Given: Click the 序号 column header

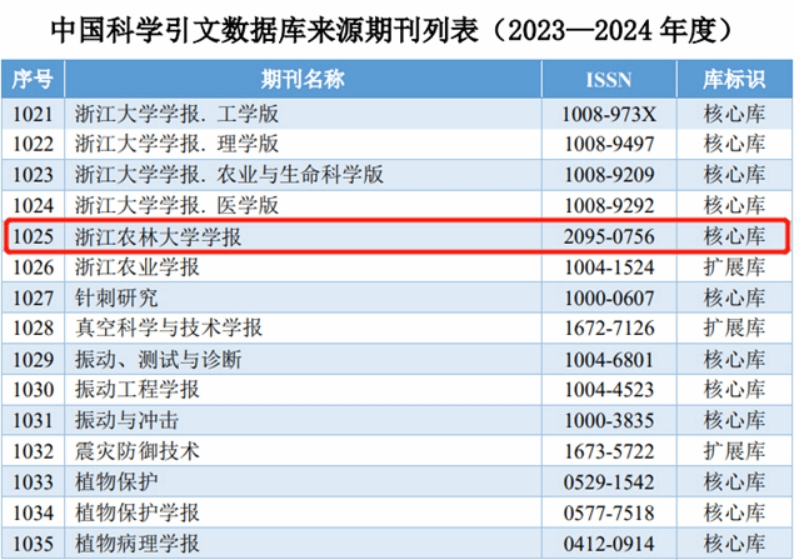Looking at the screenshot, I should 32,79.
